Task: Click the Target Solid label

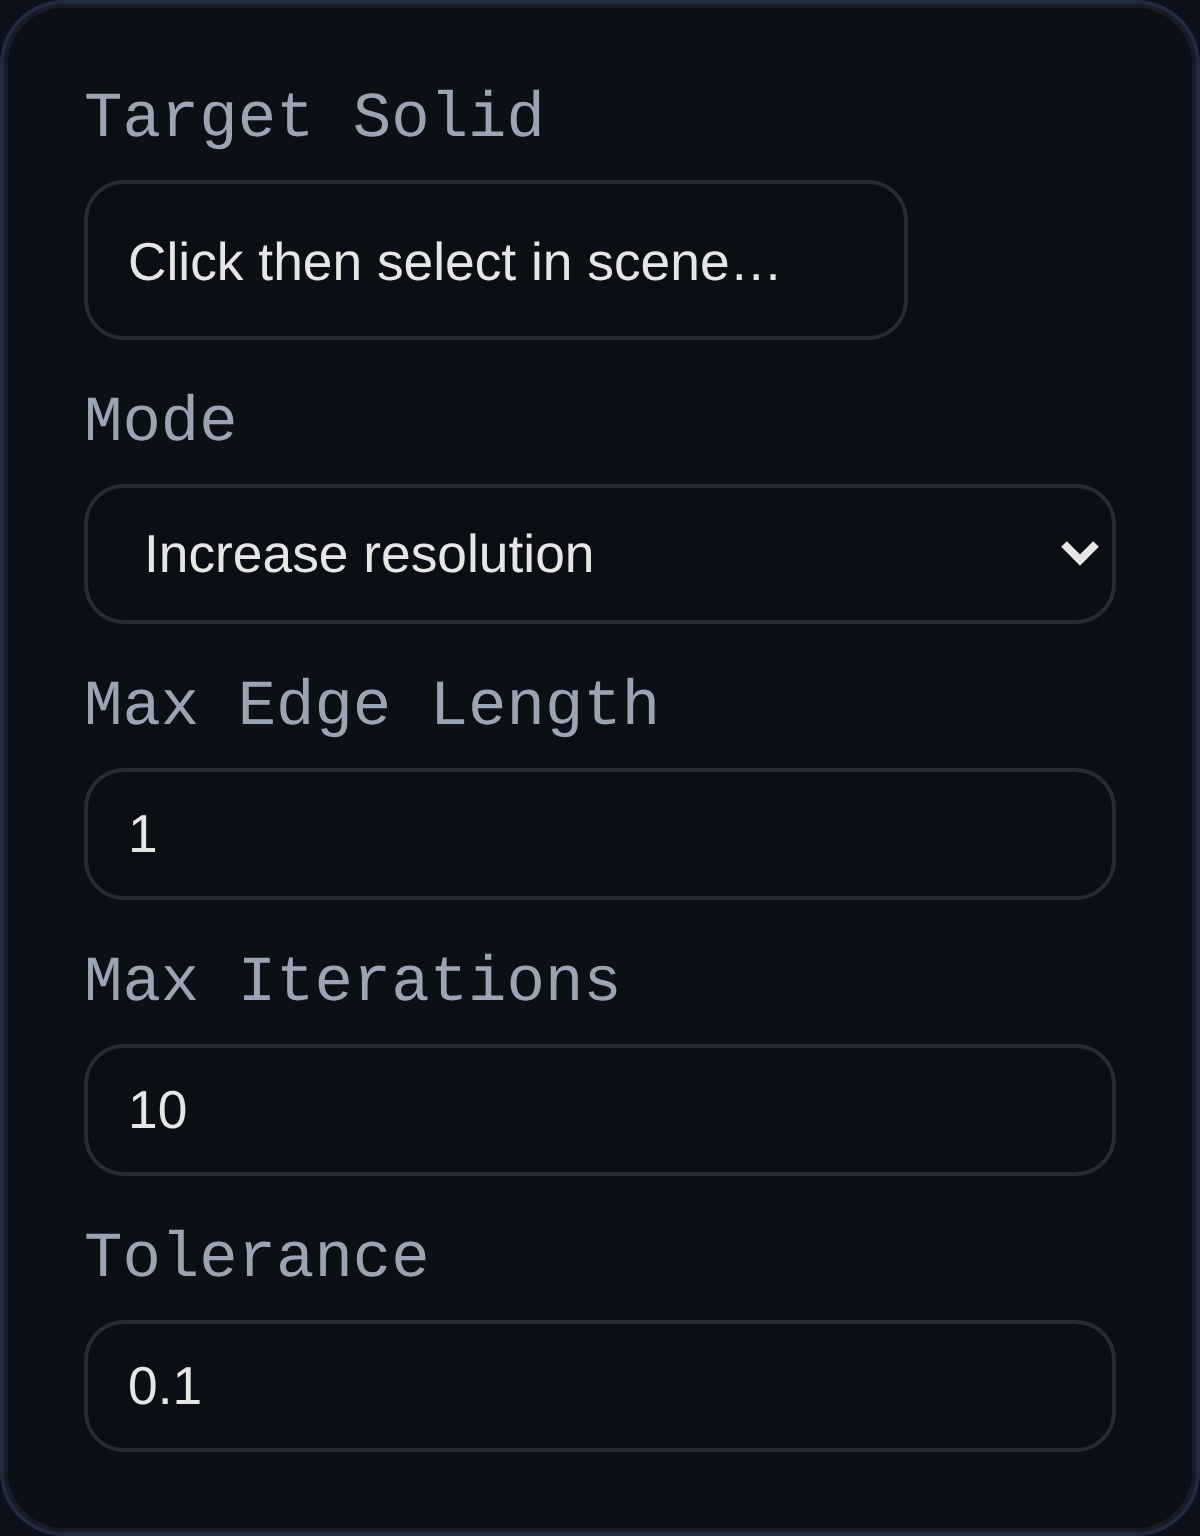Action: pyautogui.click(x=315, y=115)
